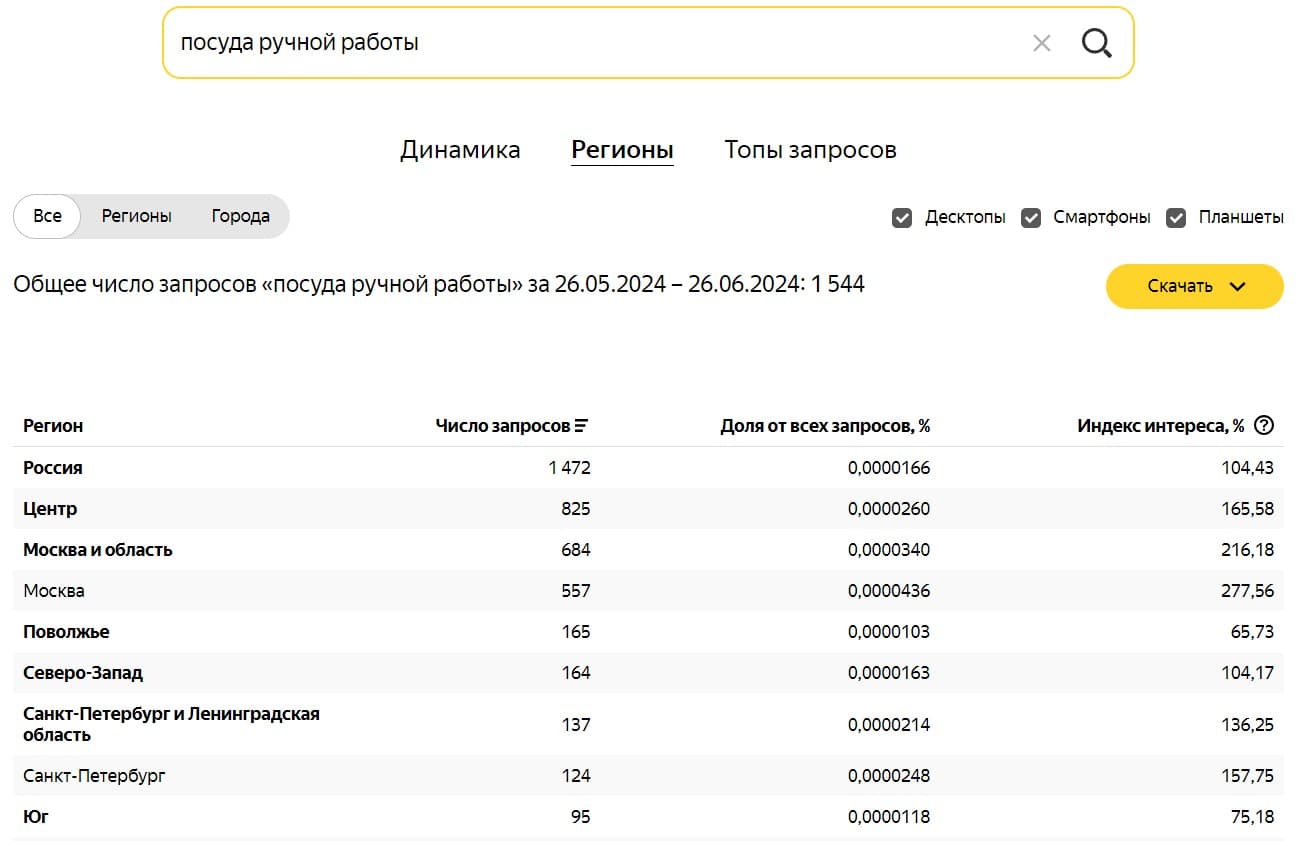The height and width of the screenshot is (841, 1303).
Task: Click share value 0,0000340
Action: (889, 550)
